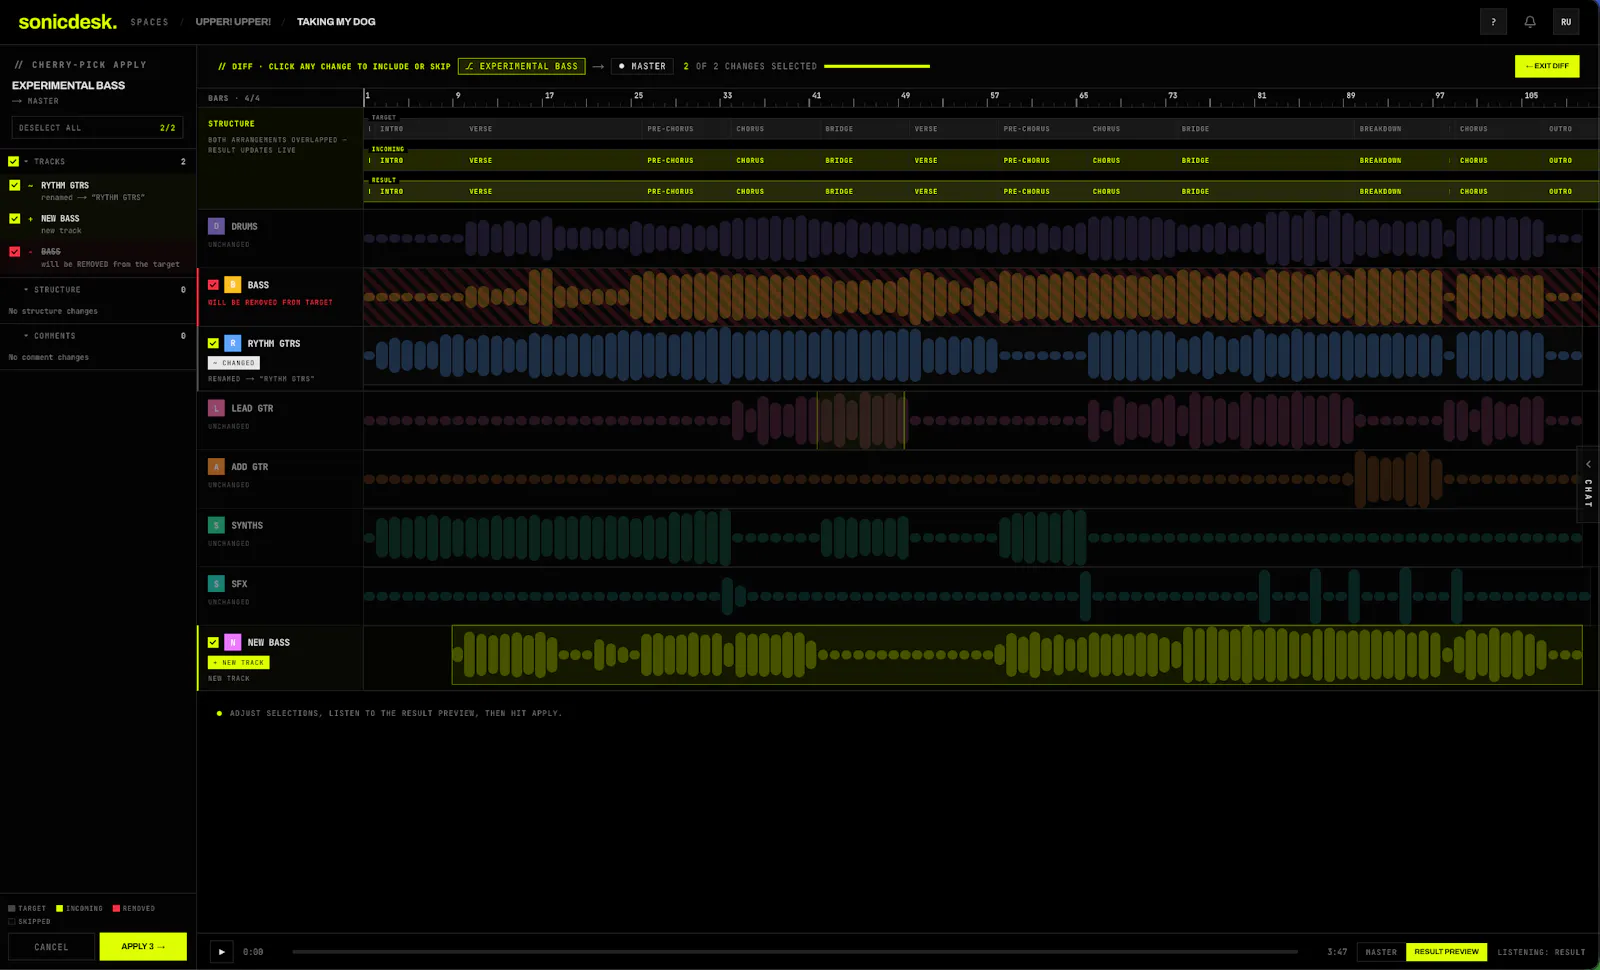Viewport: 1600px width, 970px height.
Task: Toggle BASS track removal checkbox in timeline
Action: [213, 285]
